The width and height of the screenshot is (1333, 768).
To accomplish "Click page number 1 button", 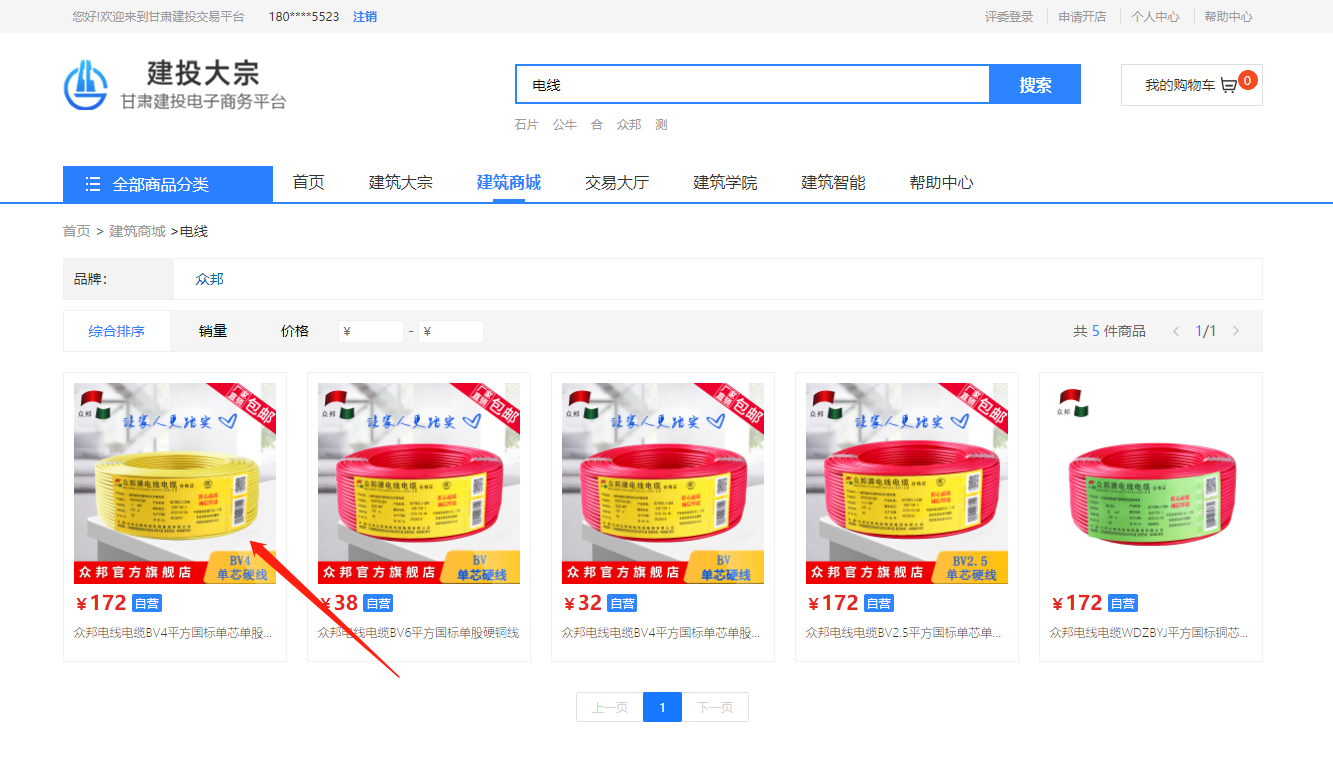I will (x=662, y=707).
